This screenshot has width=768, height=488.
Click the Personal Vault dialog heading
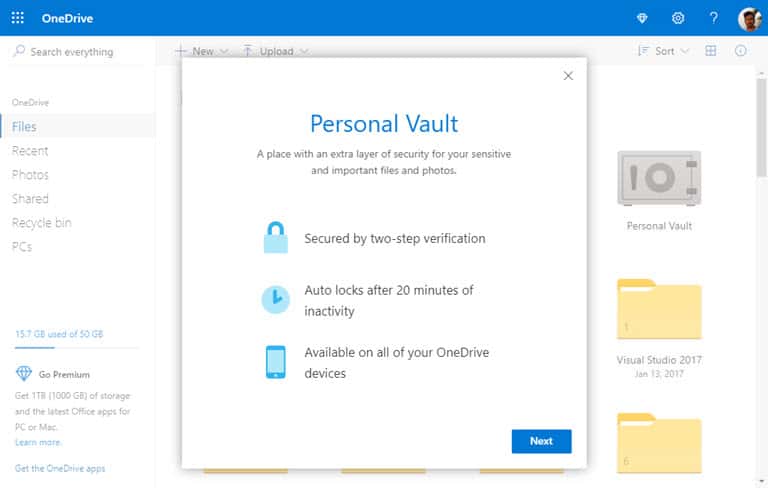coord(384,123)
